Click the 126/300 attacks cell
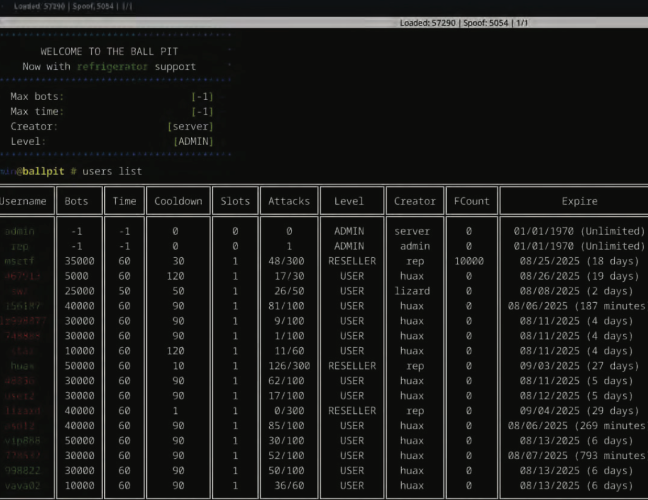Screen dimensions: 648x500 point(289,366)
